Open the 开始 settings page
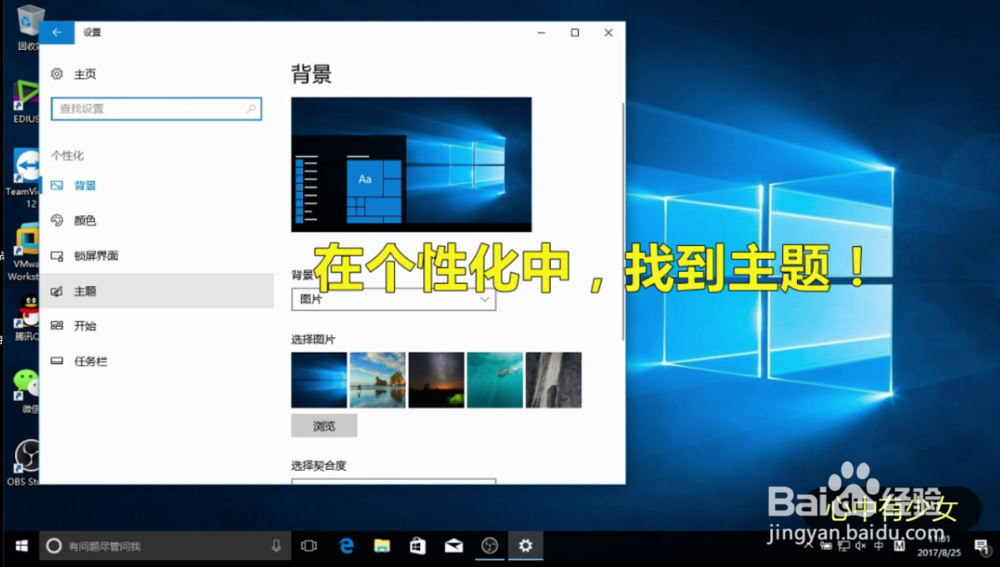 156,326
